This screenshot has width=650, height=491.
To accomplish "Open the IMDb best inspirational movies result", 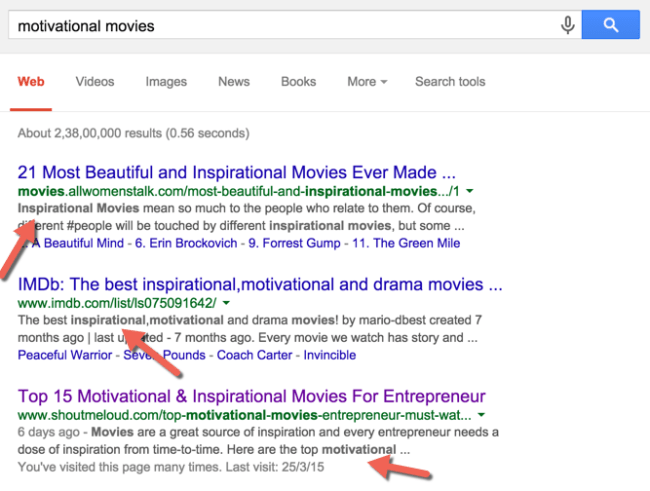I will click(x=260, y=284).
